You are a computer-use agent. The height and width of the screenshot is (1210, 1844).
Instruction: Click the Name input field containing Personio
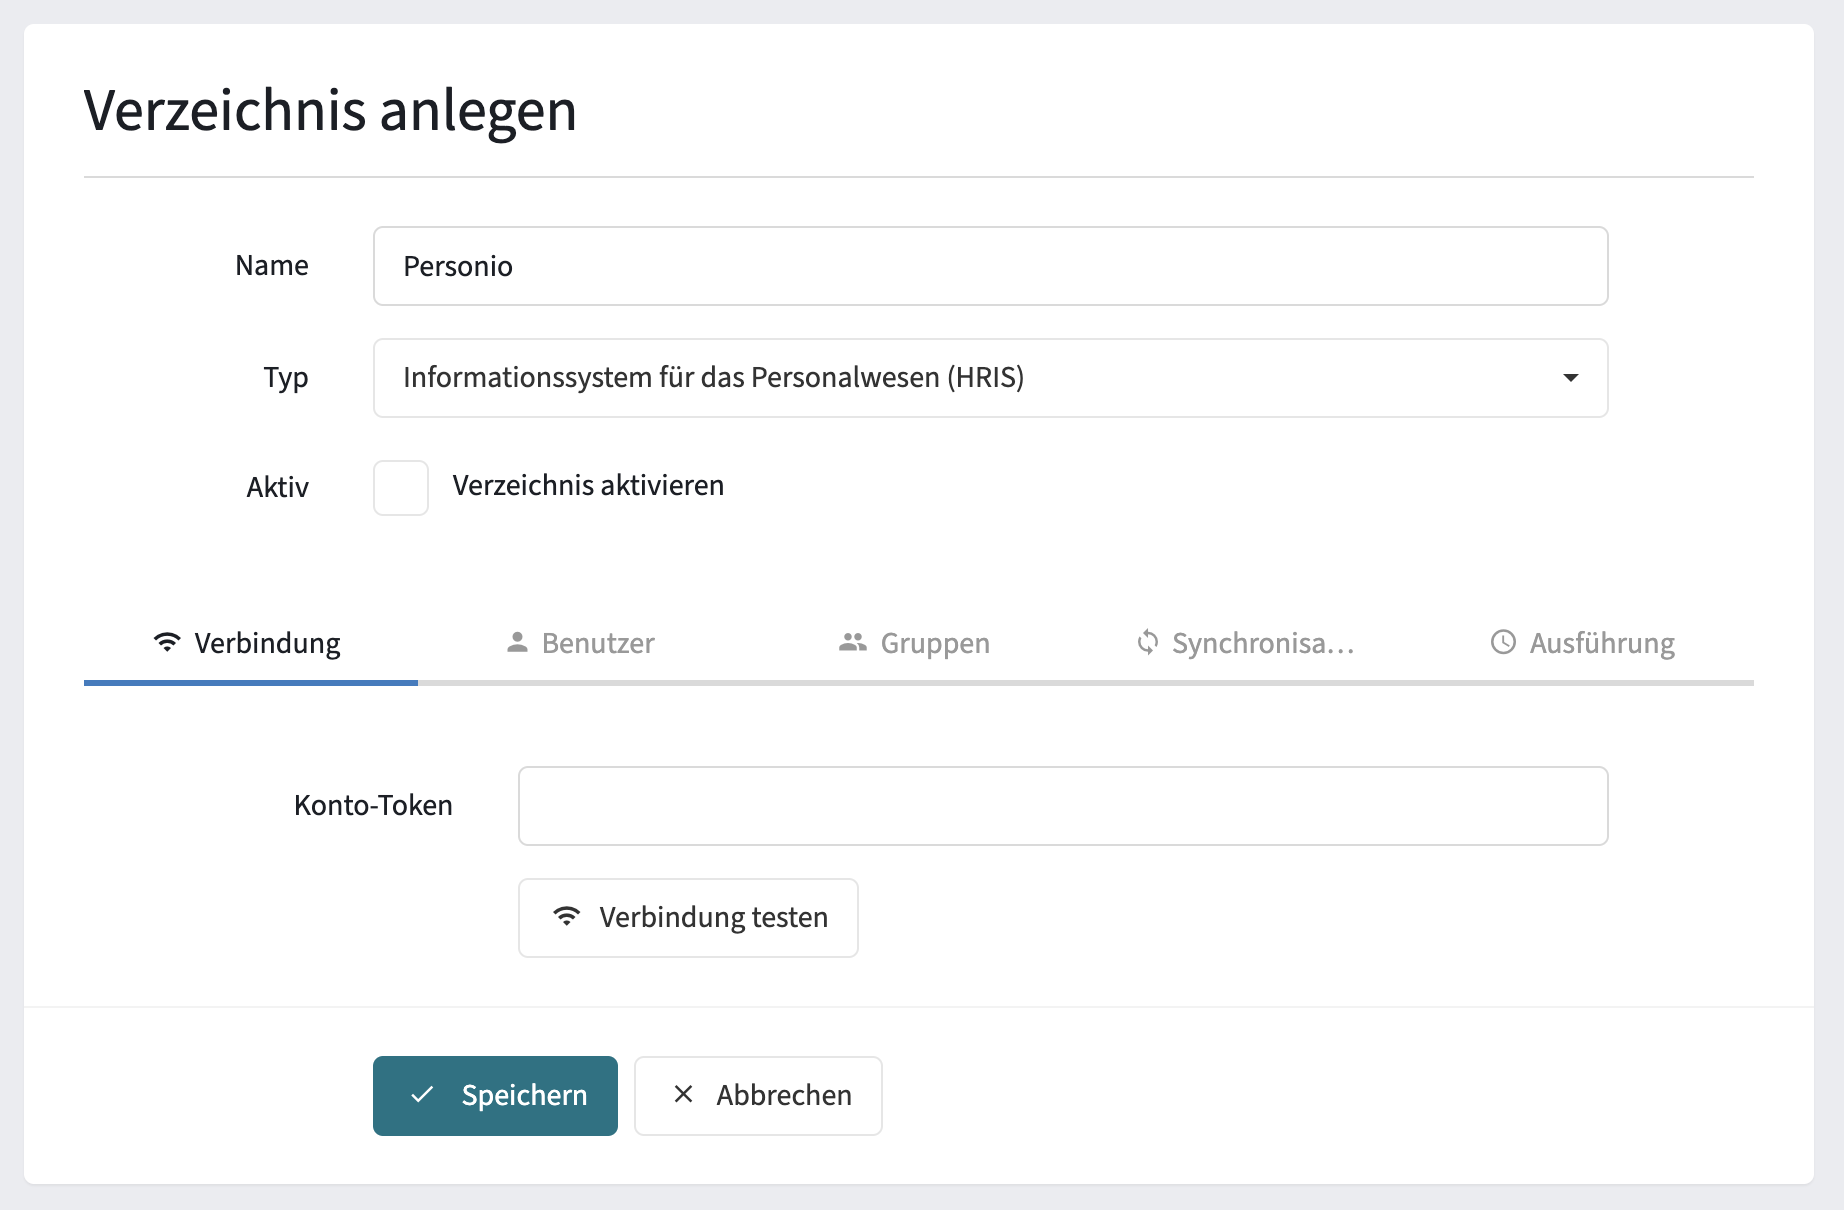(x=990, y=266)
